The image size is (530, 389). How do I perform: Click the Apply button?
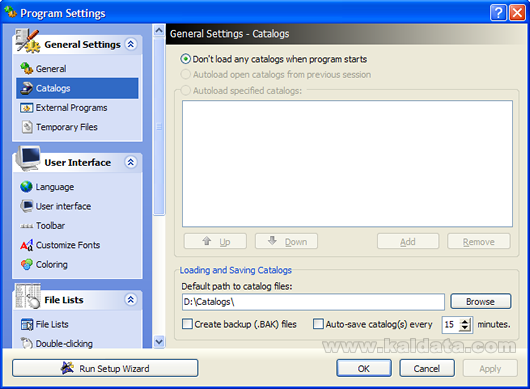490,368
